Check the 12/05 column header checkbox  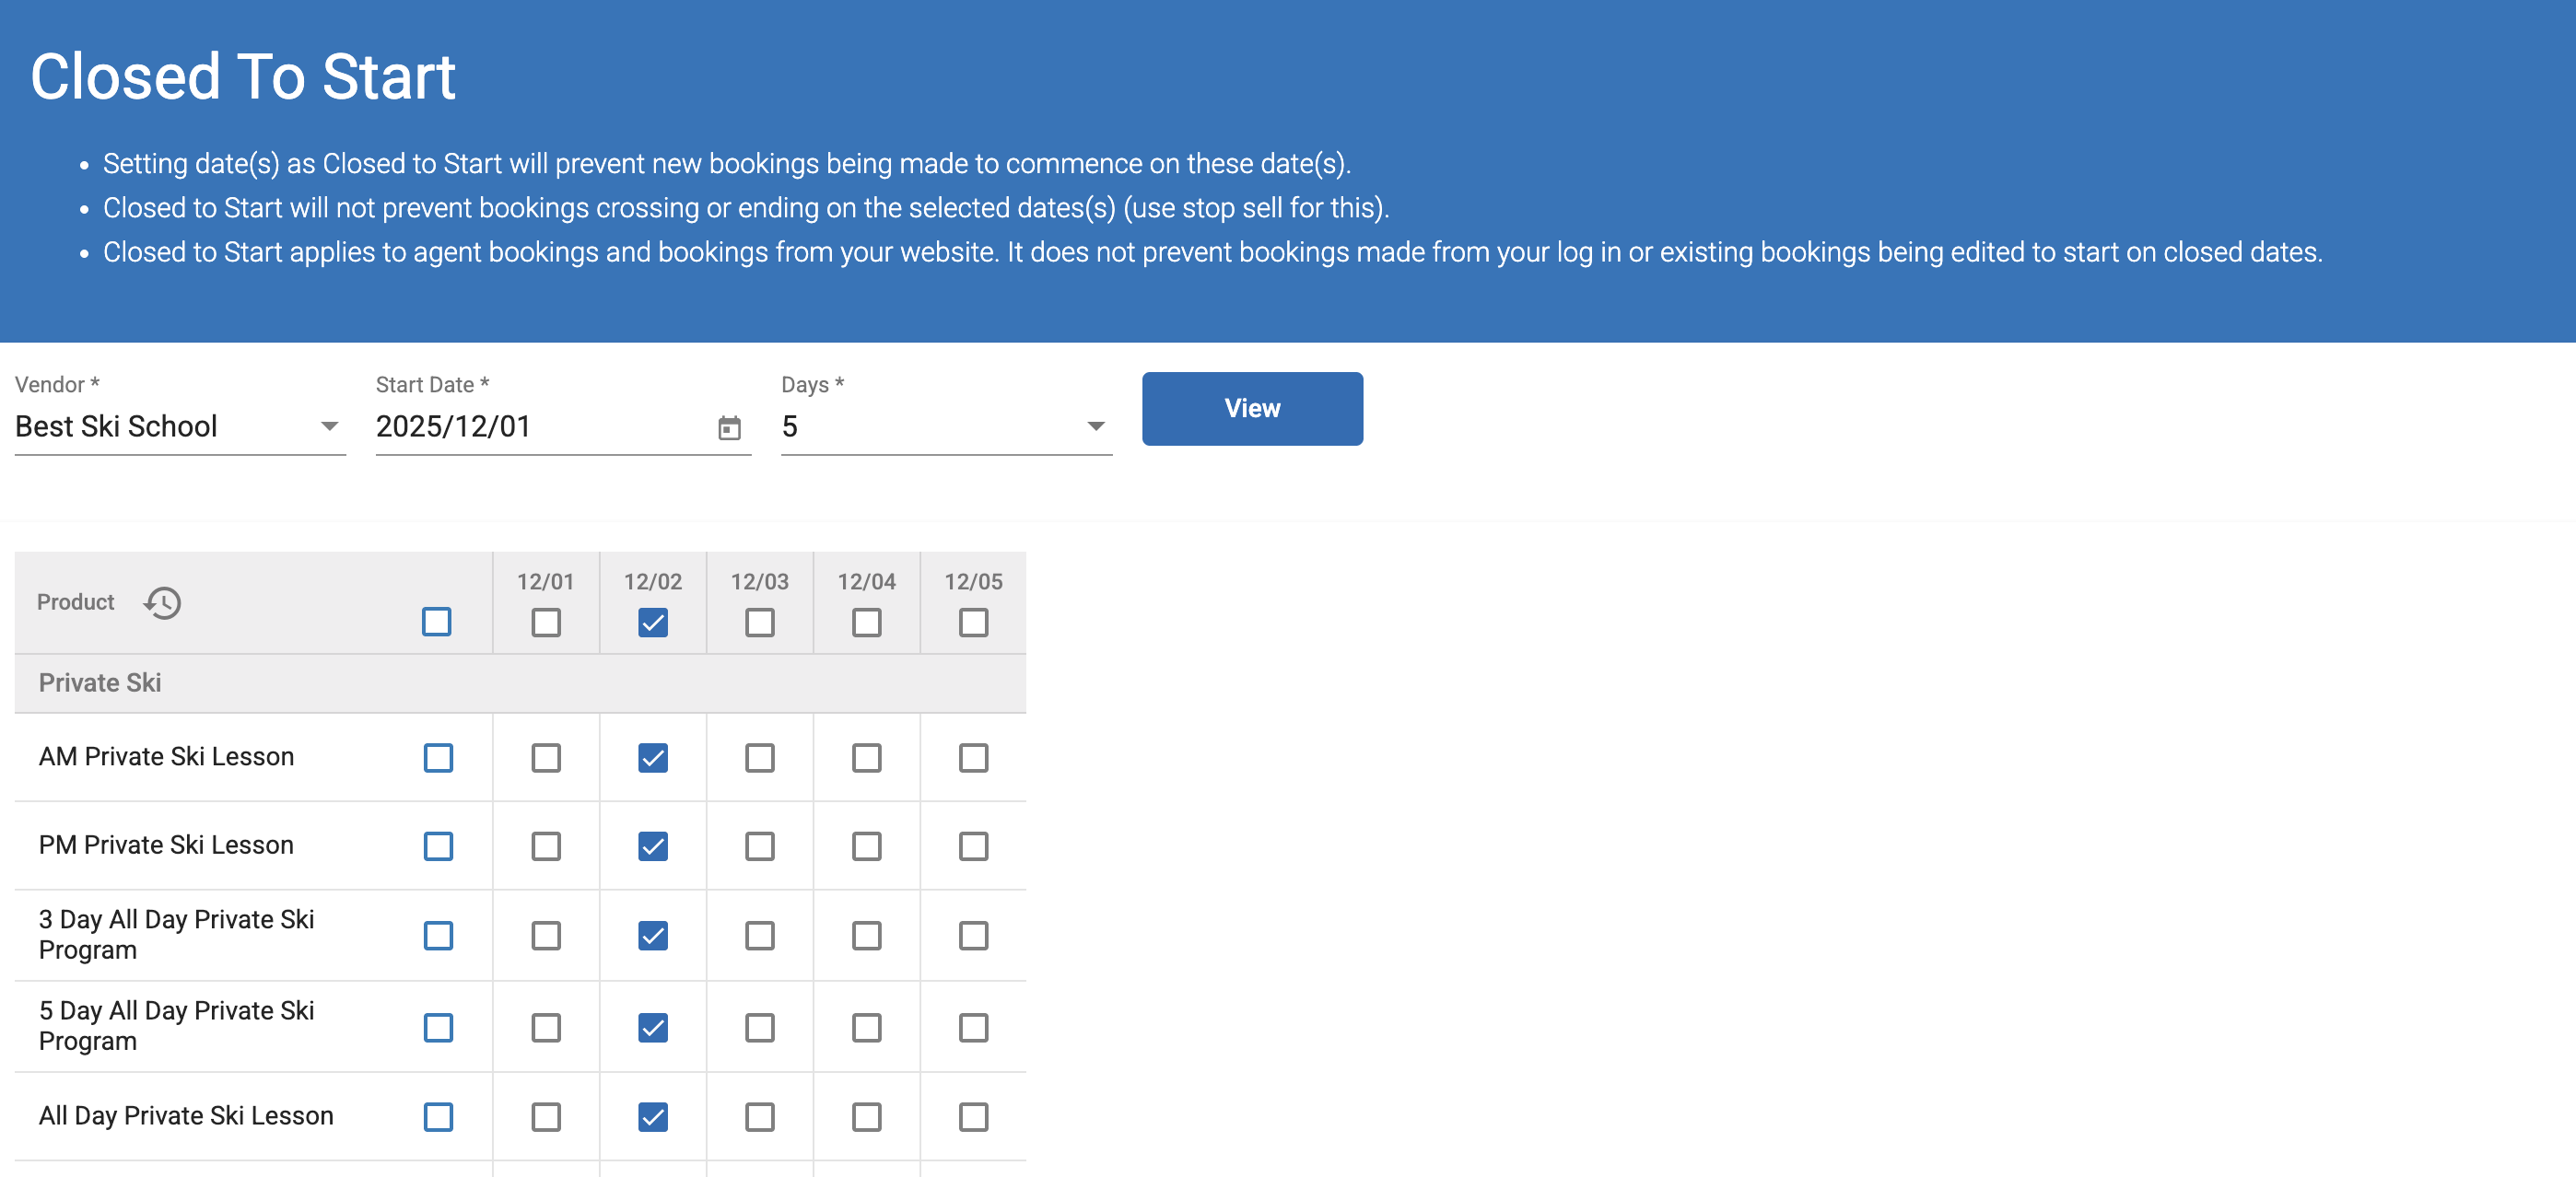[x=972, y=623]
